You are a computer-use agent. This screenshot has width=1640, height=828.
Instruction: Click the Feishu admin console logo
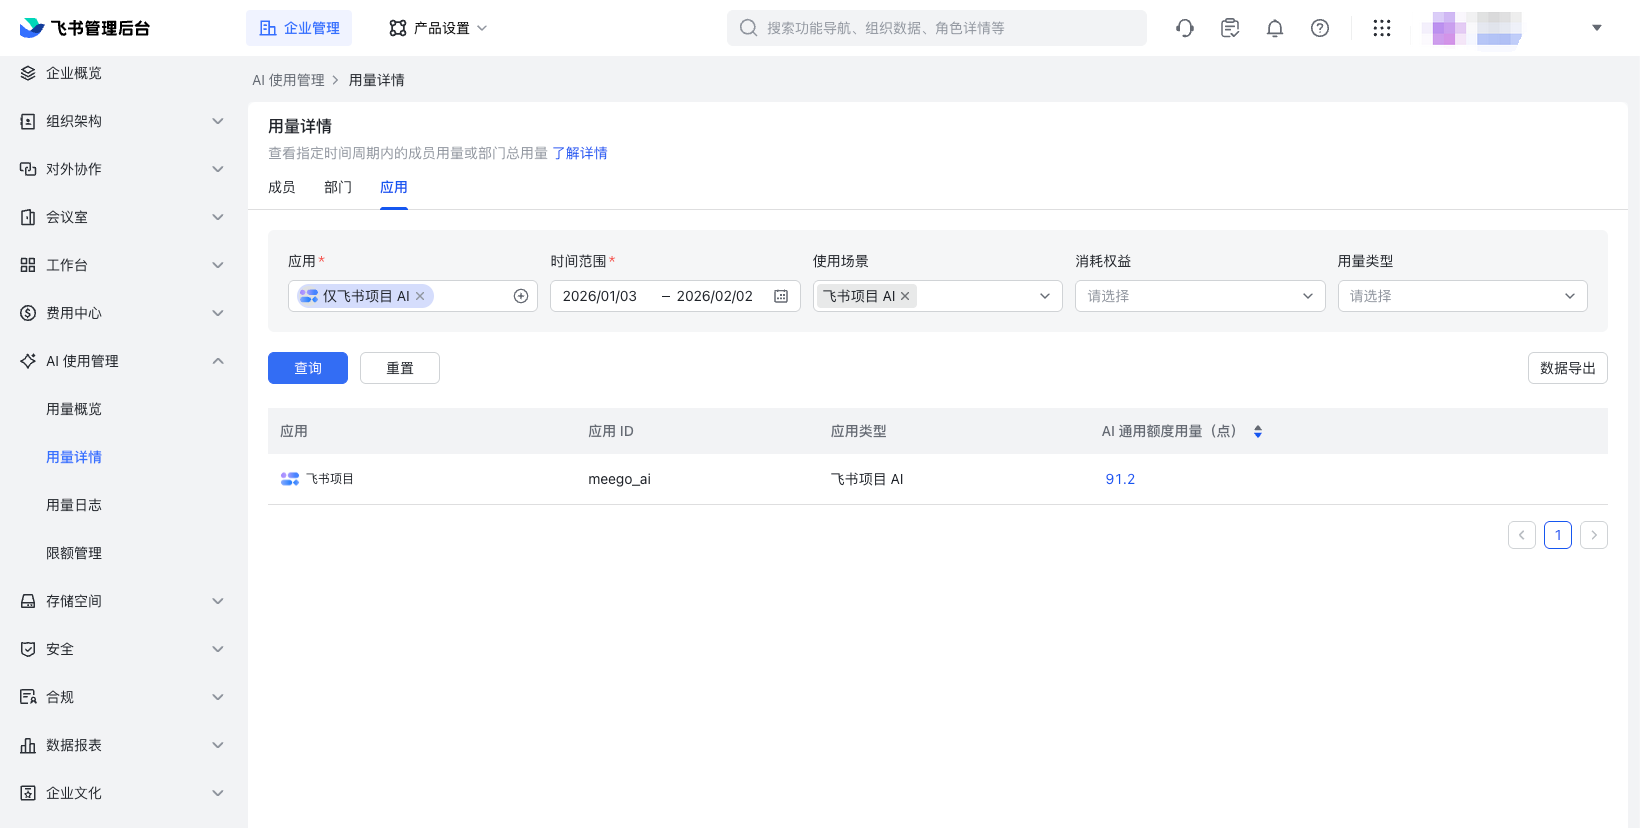[x=84, y=28]
